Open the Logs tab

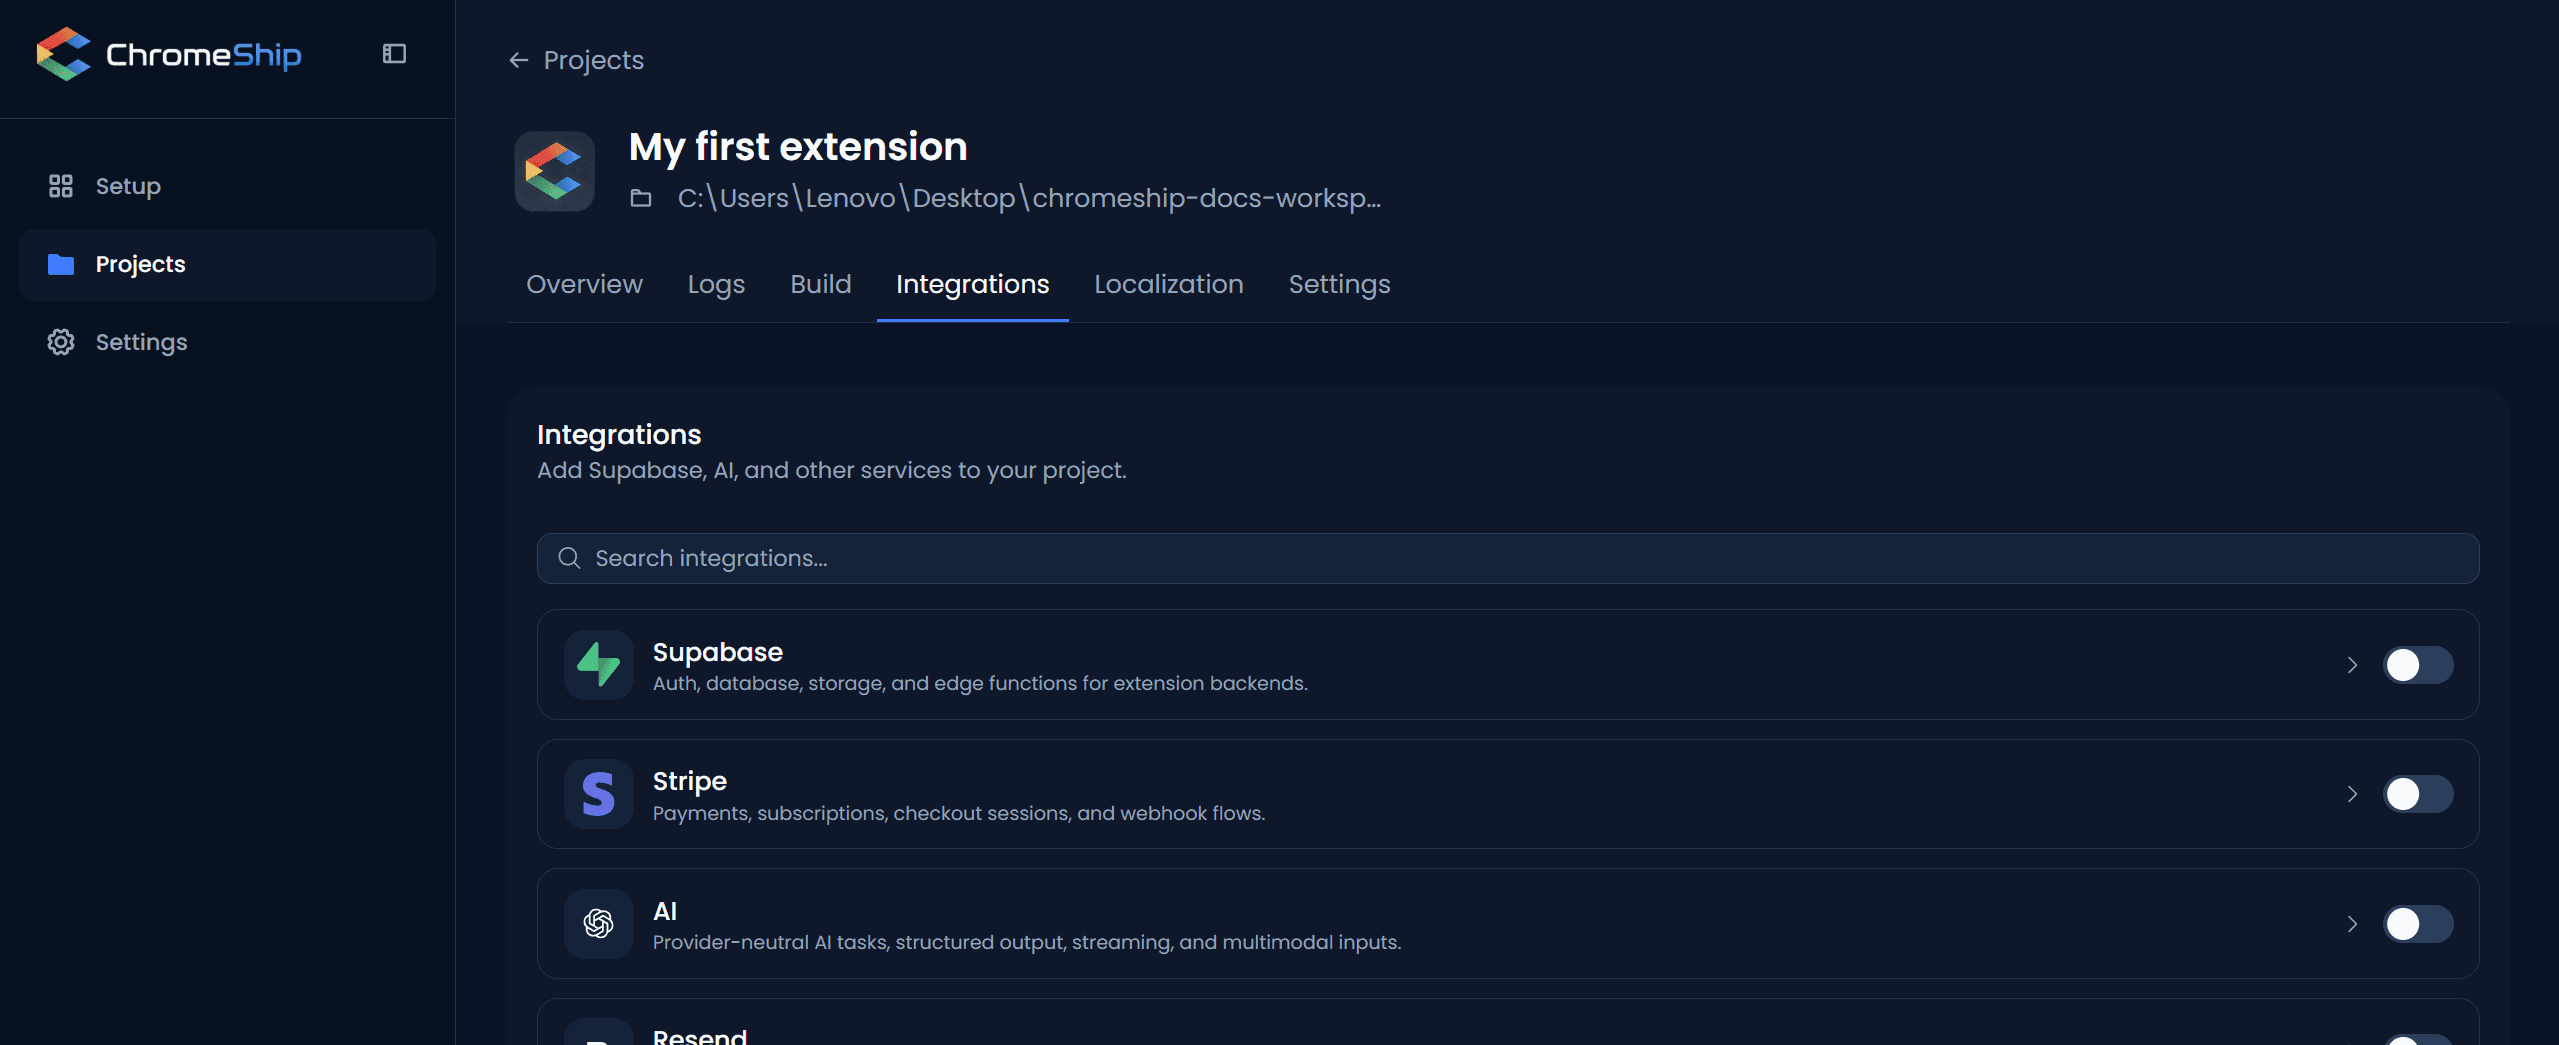tap(716, 284)
